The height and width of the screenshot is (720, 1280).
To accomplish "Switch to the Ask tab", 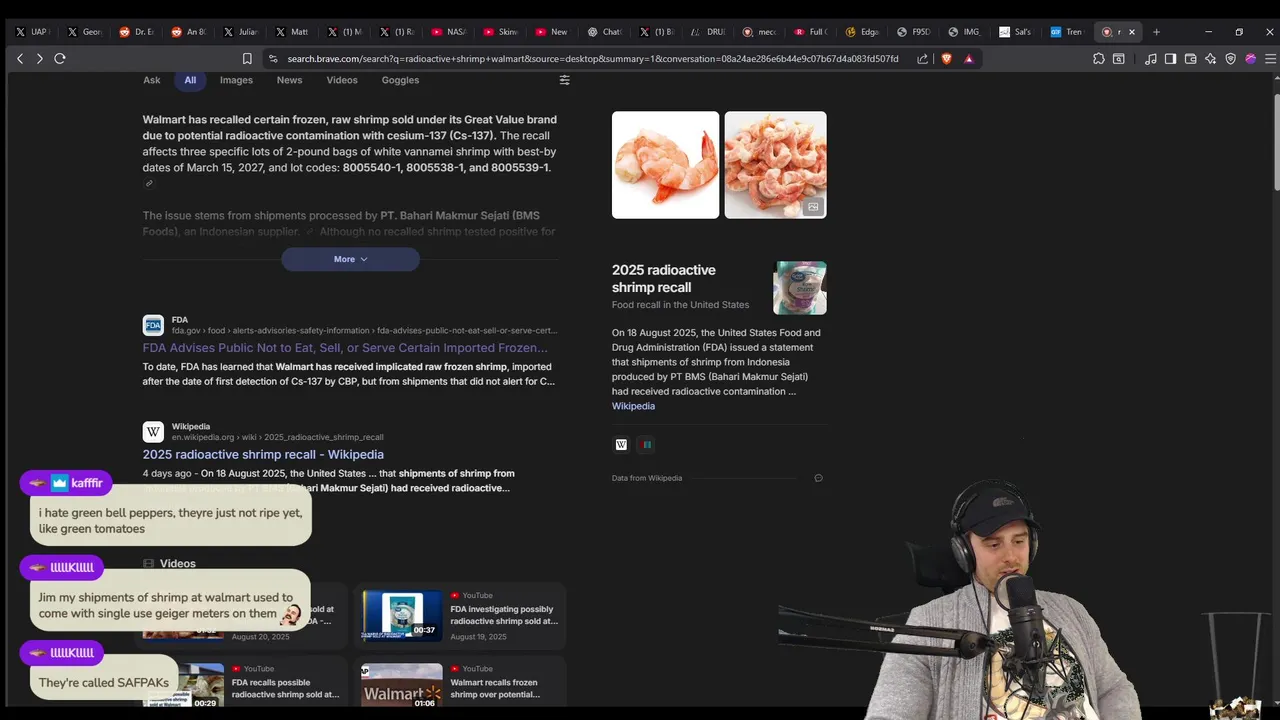I will pos(152,80).
